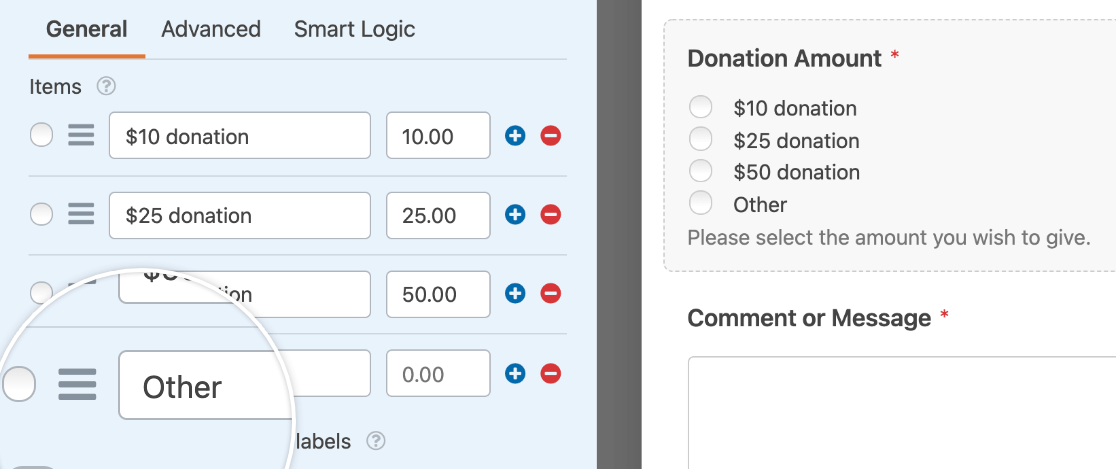
Task: Set $25 donation as default choice
Action: tap(41, 214)
